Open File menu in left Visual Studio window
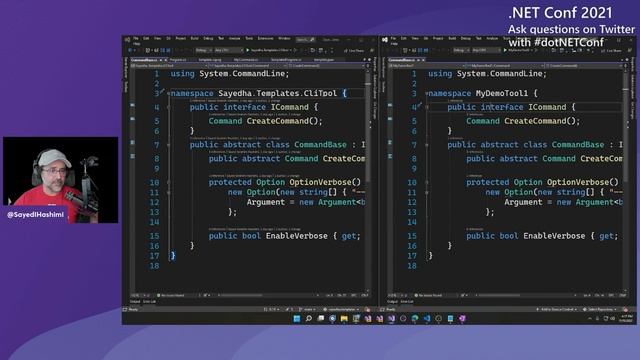Image resolution: width=640 pixels, height=360 pixels. tap(136, 38)
